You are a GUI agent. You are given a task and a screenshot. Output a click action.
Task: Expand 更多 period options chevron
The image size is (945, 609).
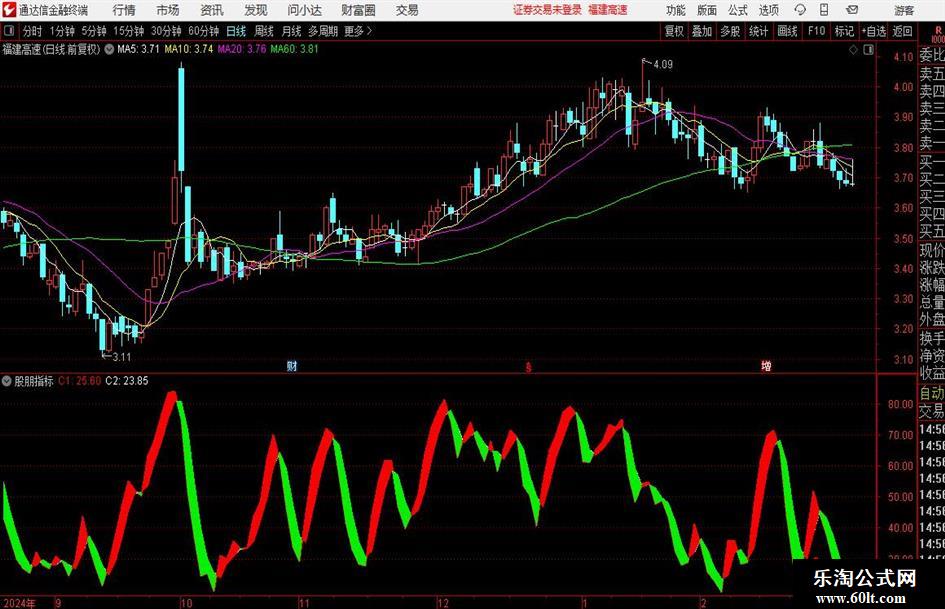(369, 31)
